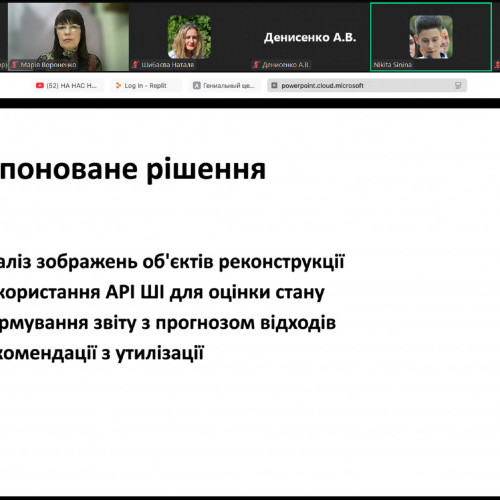Click the screen-share icon in the powerpoint tab
The width and height of the screenshot is (500, 500).
458,86
